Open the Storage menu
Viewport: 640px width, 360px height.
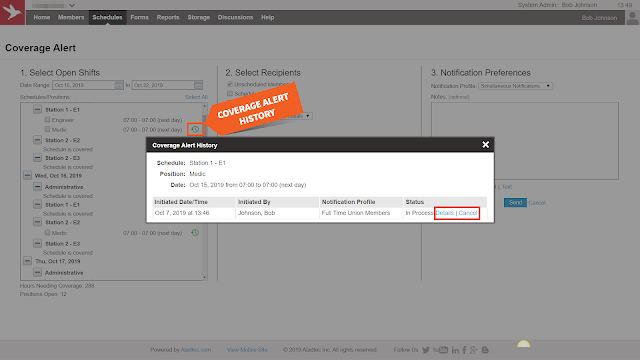coord(199,17)
